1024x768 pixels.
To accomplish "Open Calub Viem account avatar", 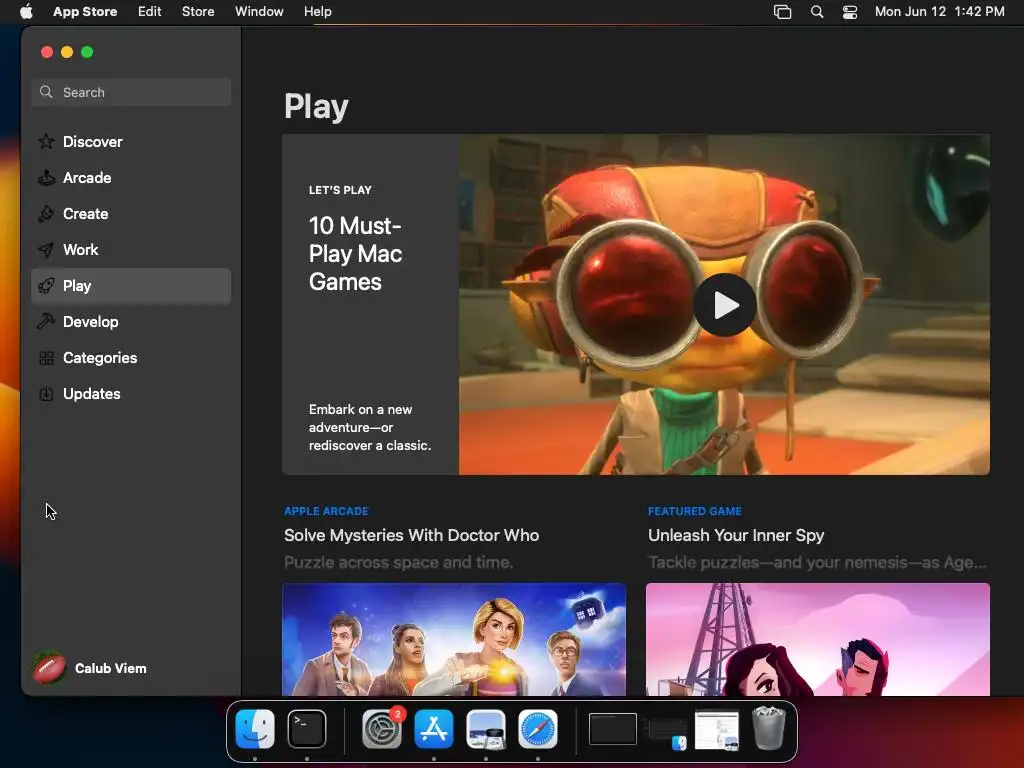I will click(x=50, y=668).
